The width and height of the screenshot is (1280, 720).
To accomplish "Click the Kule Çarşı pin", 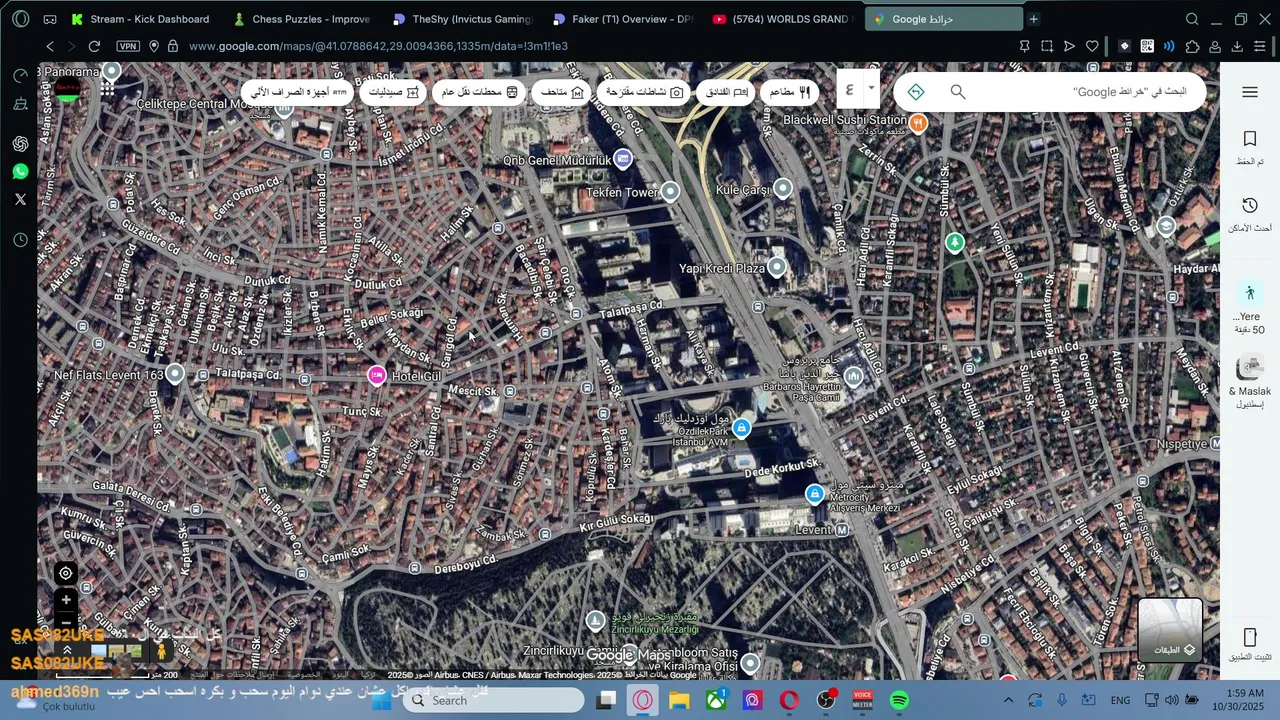I will tap(783, 188).
